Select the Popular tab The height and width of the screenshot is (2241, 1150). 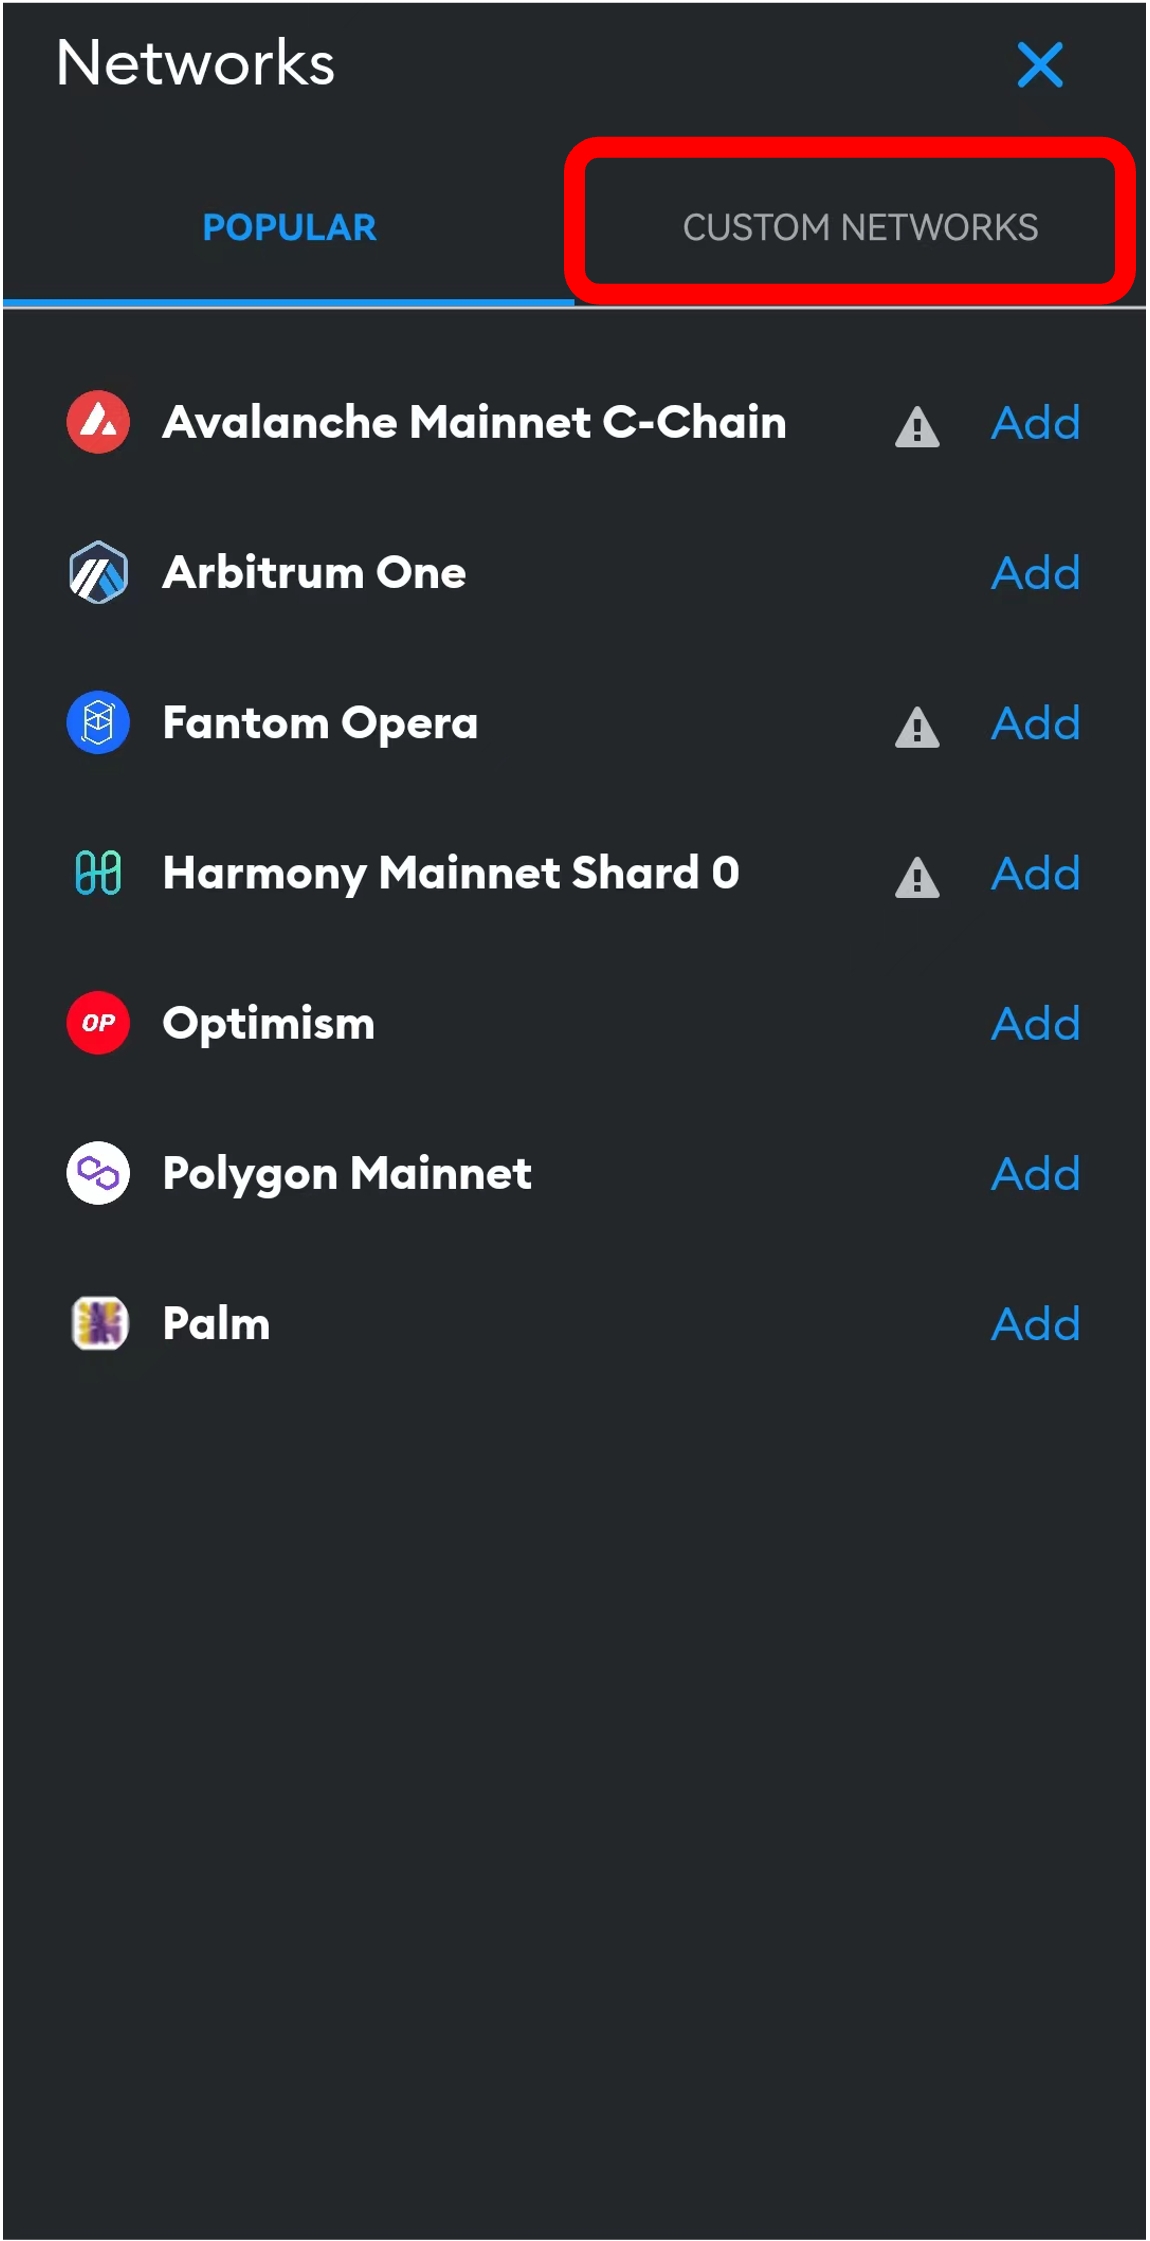(289, 227)
